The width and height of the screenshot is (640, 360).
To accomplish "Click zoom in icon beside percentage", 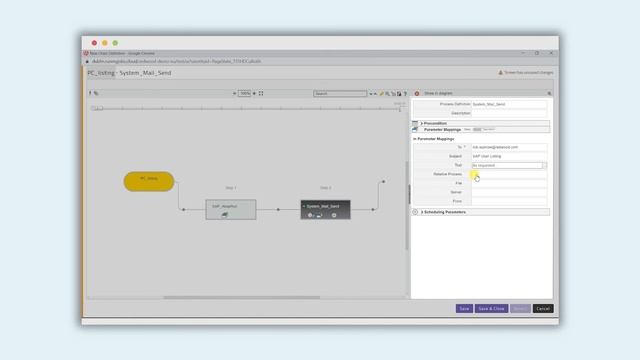I will [x=254, y=93].
